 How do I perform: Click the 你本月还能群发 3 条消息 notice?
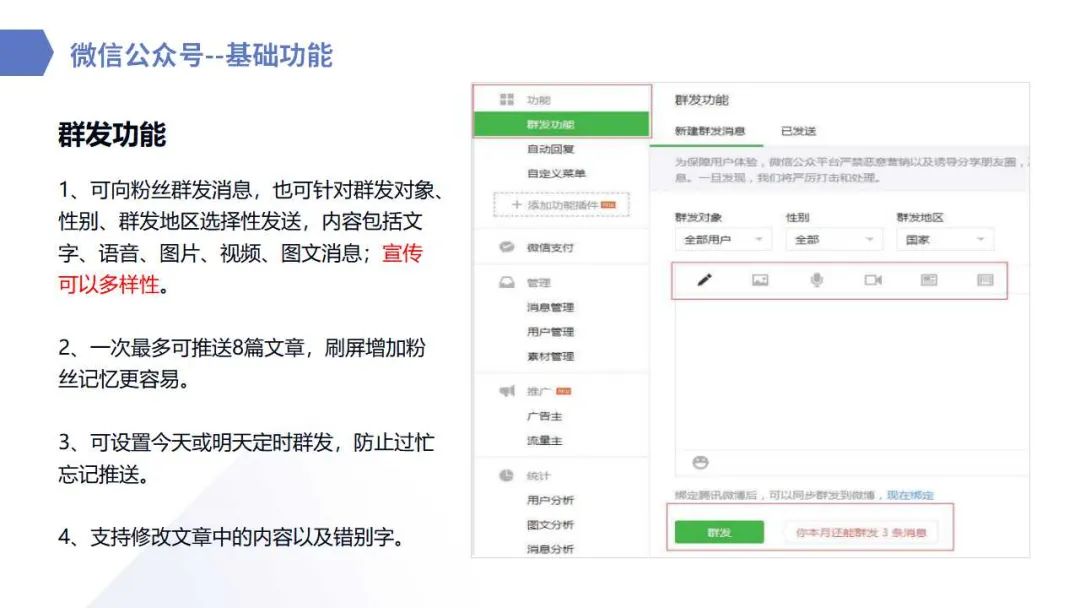[x=861, y=532]
